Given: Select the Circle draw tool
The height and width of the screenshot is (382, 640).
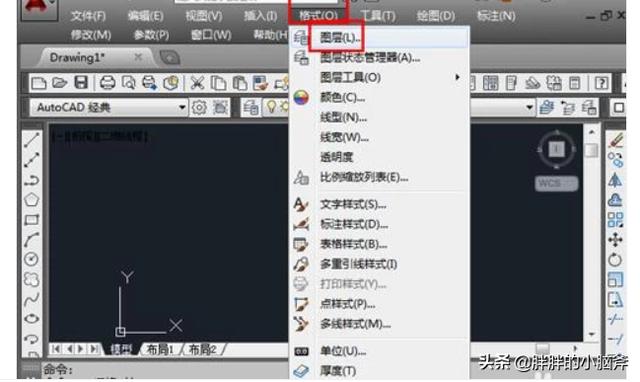Looking at the screenshot, I should (31, 259).
